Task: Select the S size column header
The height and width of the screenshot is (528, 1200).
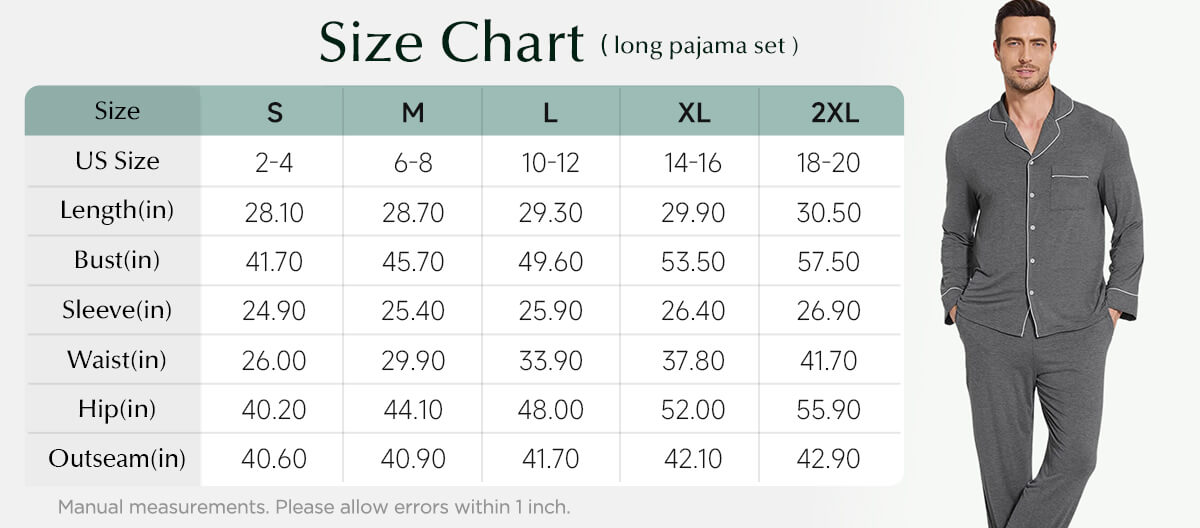Action: click(x=274, y=112)
